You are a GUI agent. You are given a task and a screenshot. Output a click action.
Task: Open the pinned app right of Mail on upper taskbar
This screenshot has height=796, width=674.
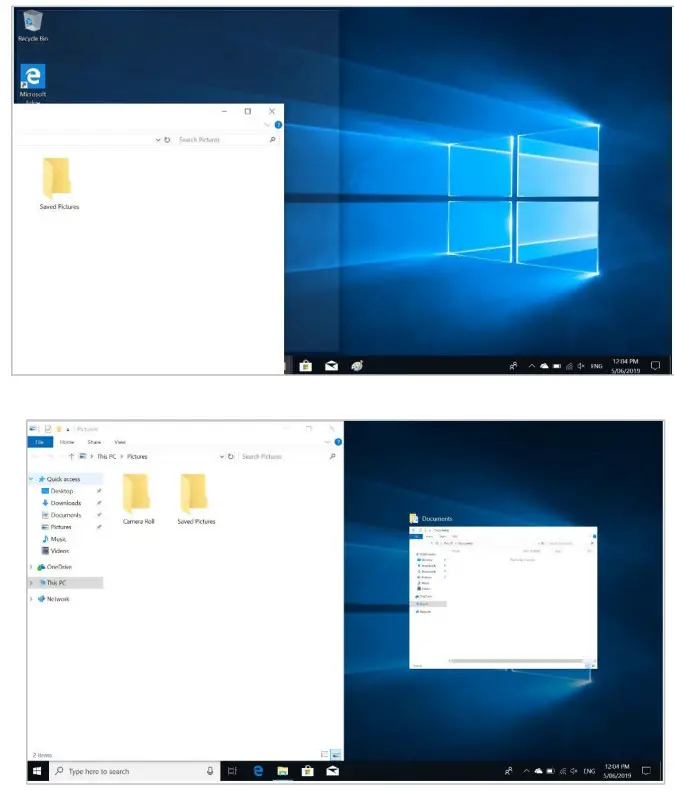point(357,366)
